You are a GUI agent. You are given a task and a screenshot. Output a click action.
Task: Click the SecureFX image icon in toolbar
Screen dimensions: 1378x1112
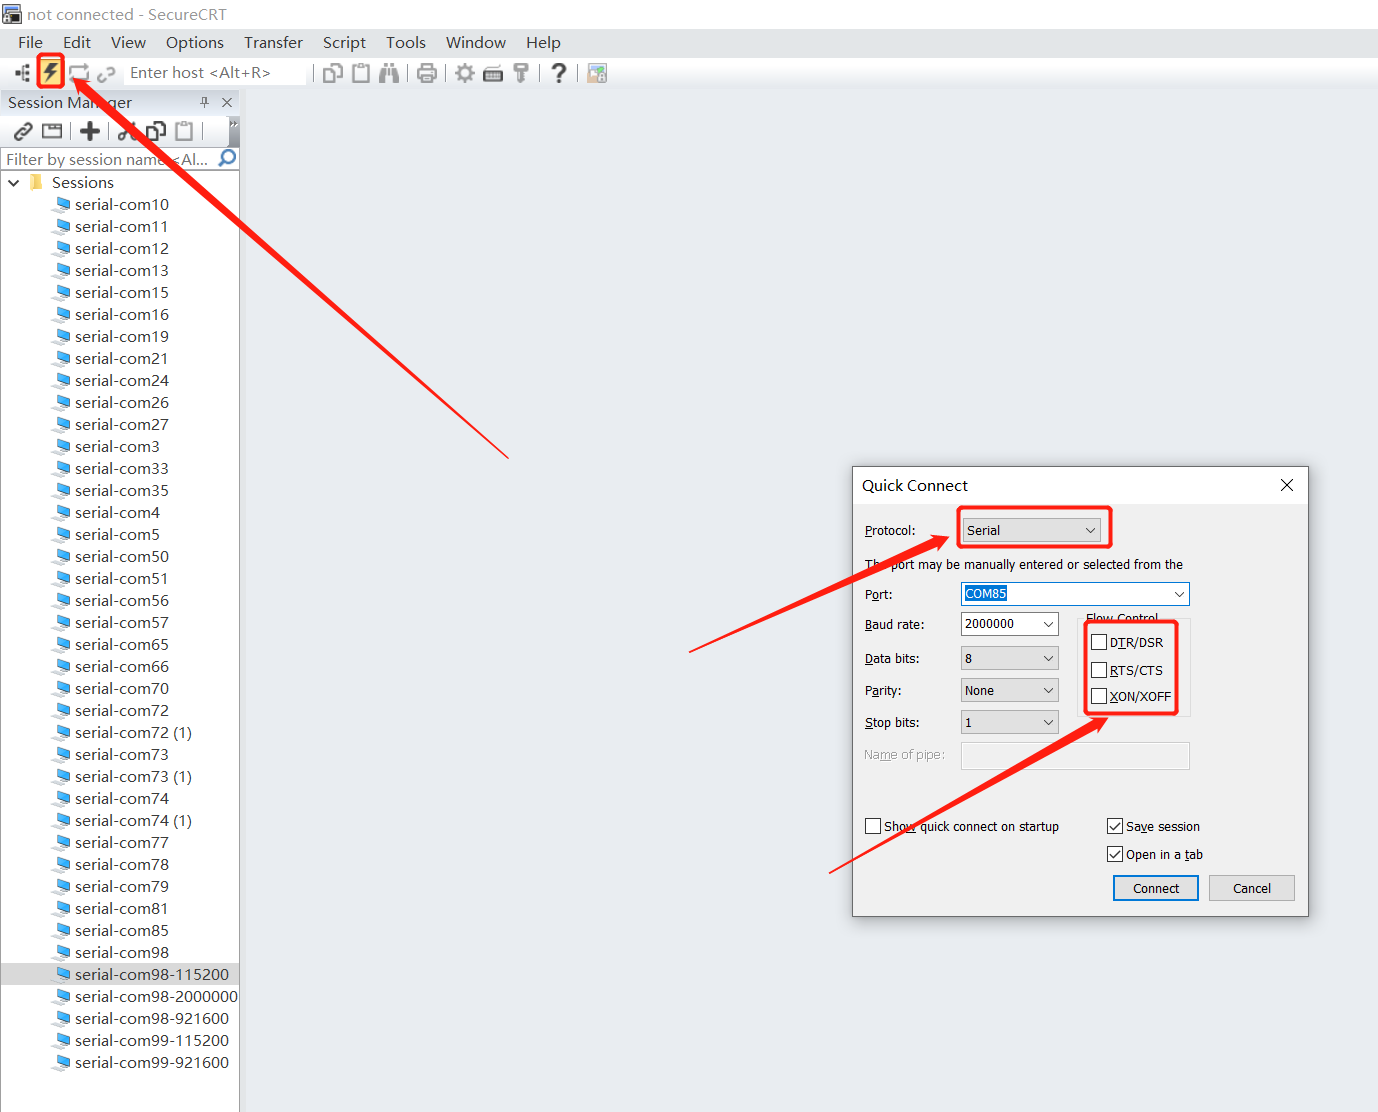597,73
